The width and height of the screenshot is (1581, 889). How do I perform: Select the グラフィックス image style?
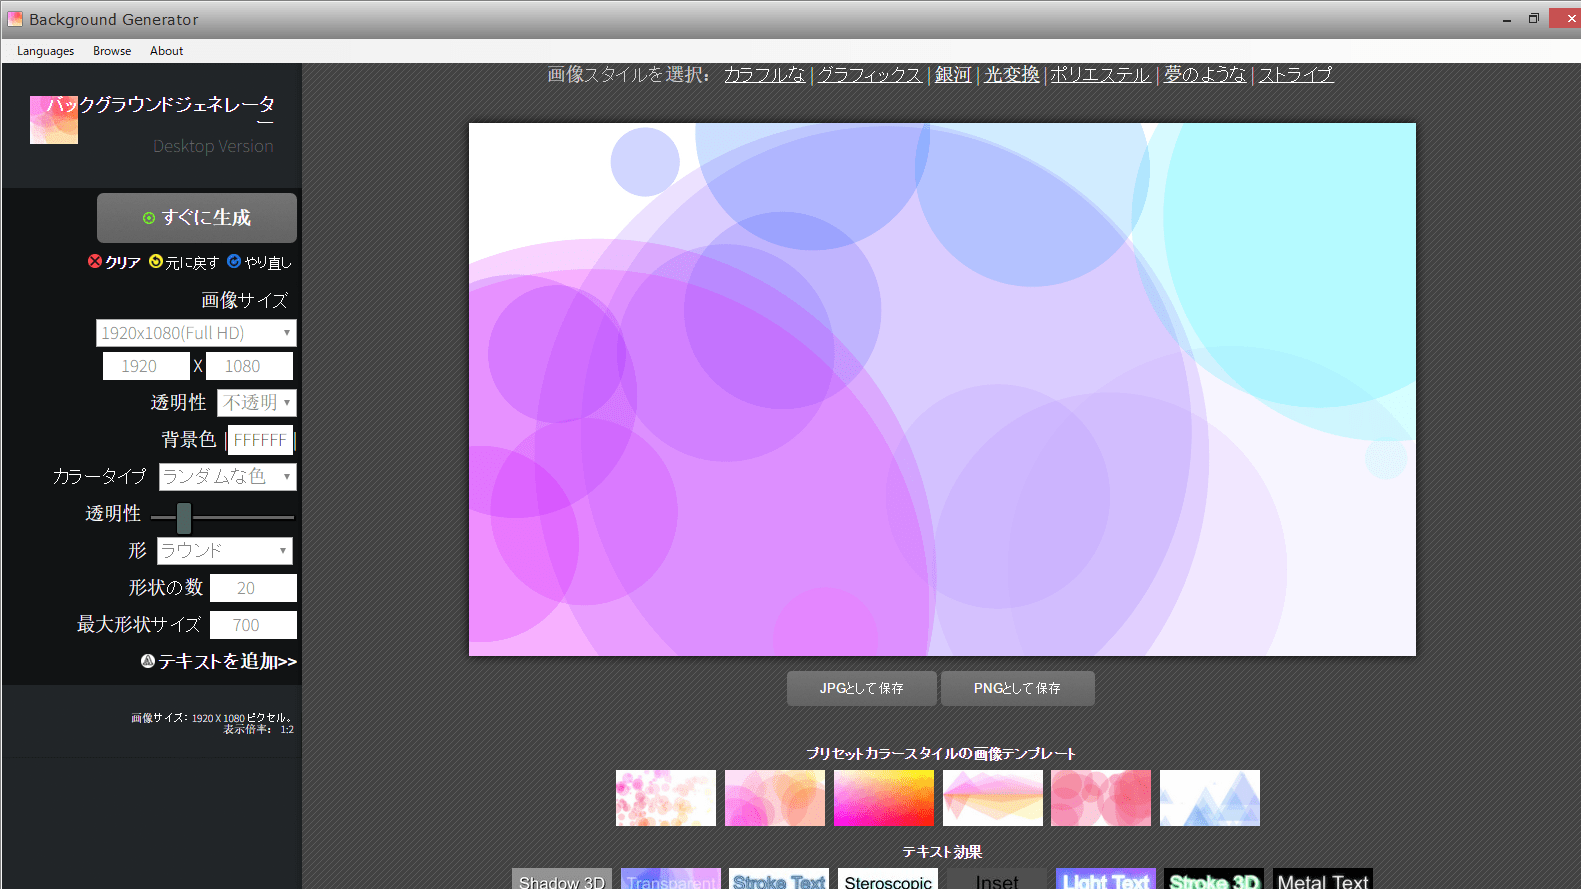(x=869, y=74)
